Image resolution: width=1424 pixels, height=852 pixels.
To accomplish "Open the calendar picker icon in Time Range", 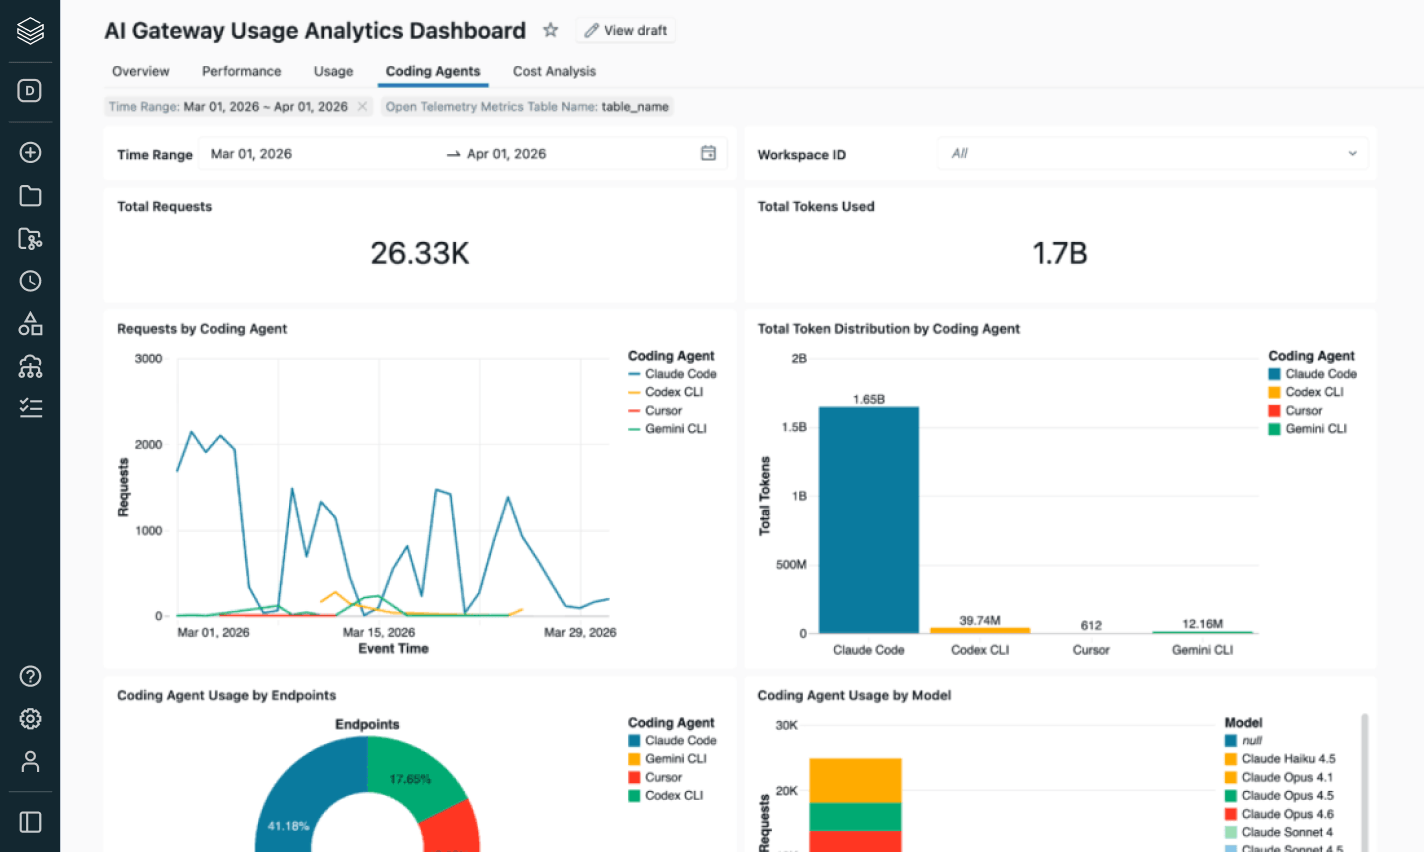I will [x=708, y=153].
